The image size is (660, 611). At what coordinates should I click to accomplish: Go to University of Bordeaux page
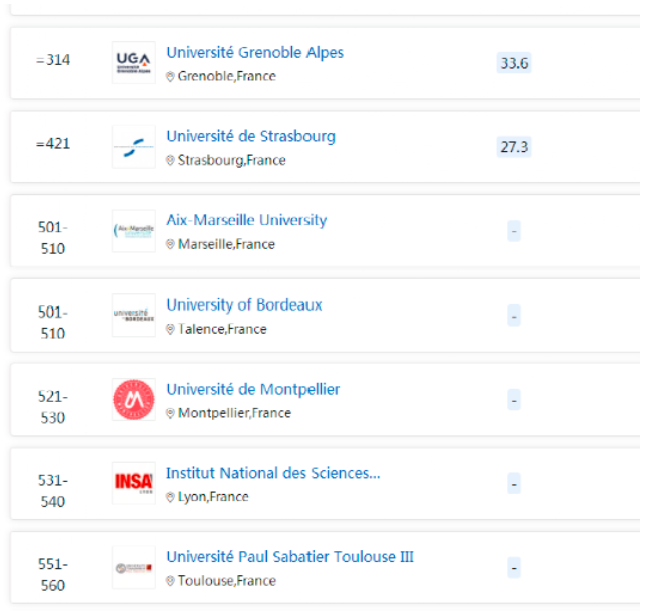244,305
